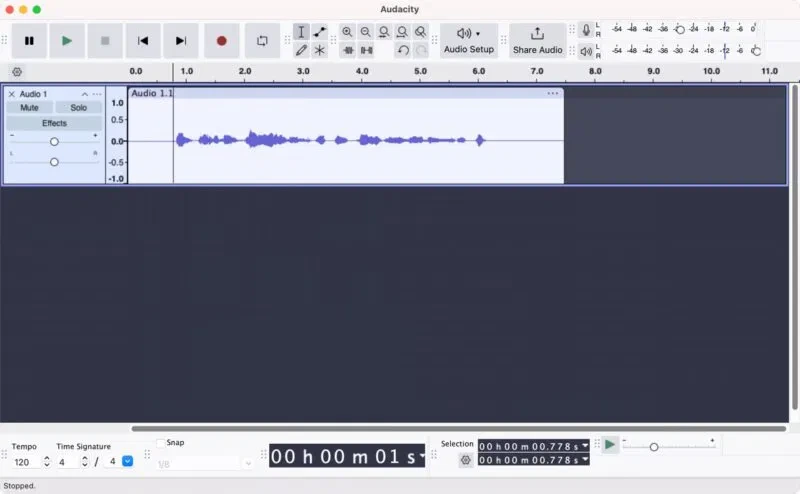The width and height of the screenshot is (800, 494).
Task: Select the Multi-Tool asterisk icon
Action: coord(320,50)
